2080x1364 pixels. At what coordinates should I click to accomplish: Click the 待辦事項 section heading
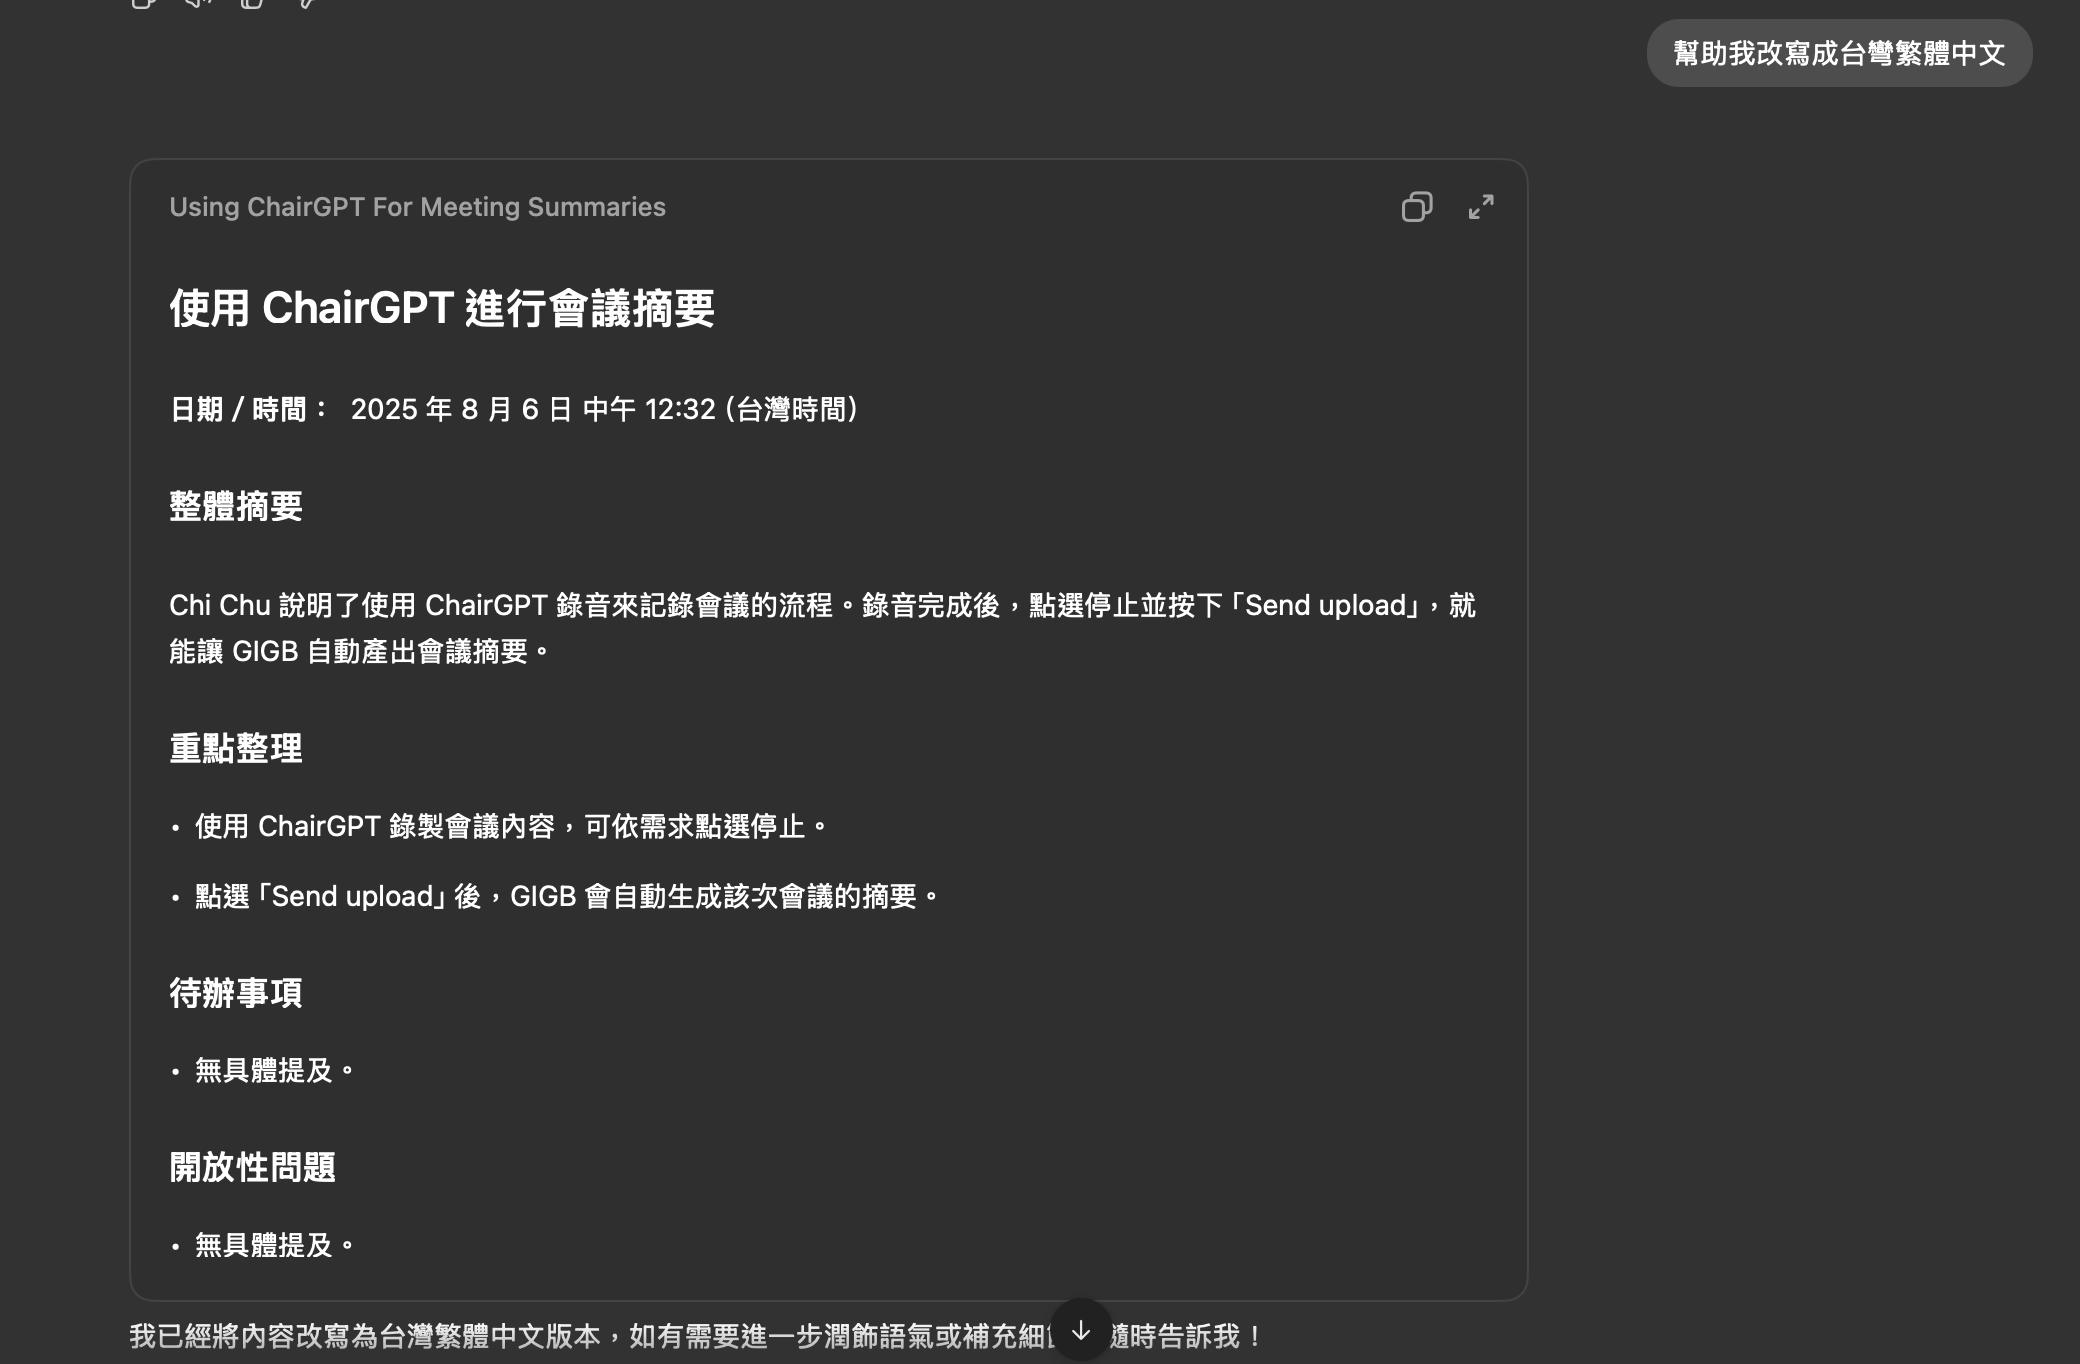pos(236,993)
